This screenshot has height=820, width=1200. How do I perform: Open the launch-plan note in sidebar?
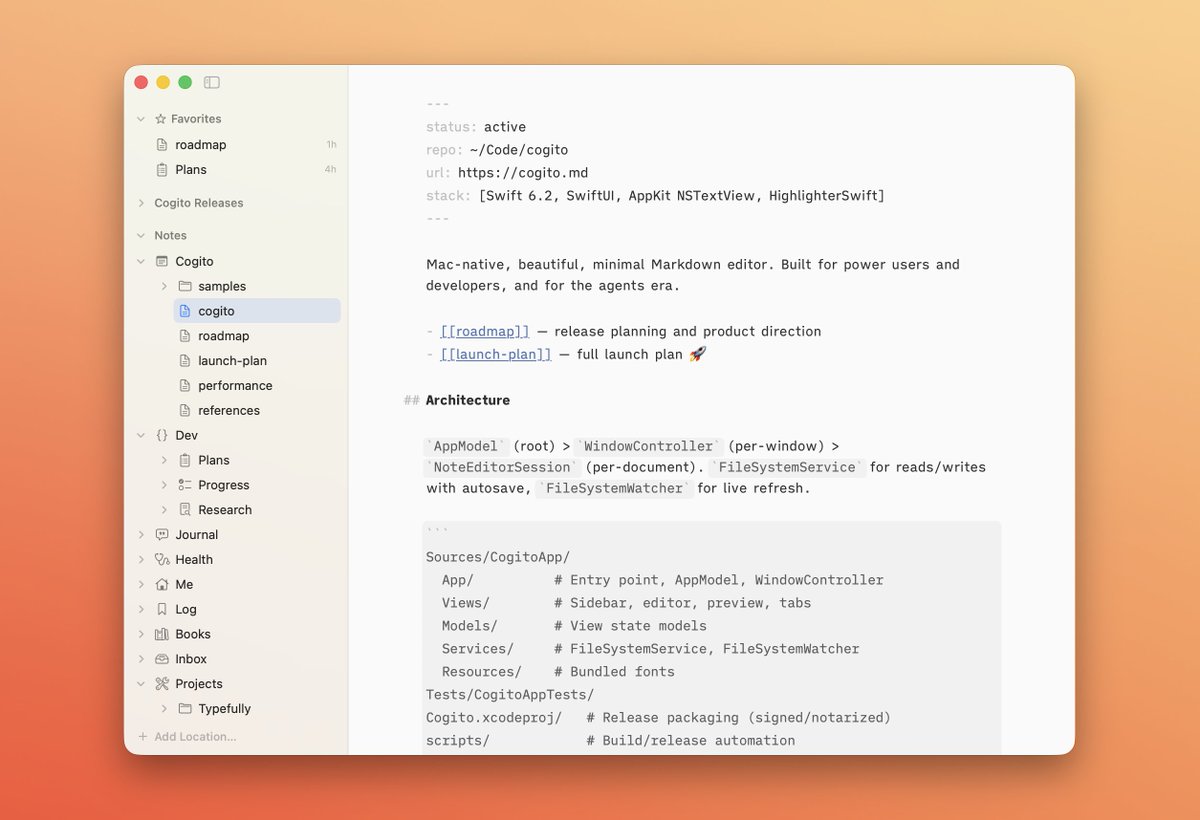point(232,361)
